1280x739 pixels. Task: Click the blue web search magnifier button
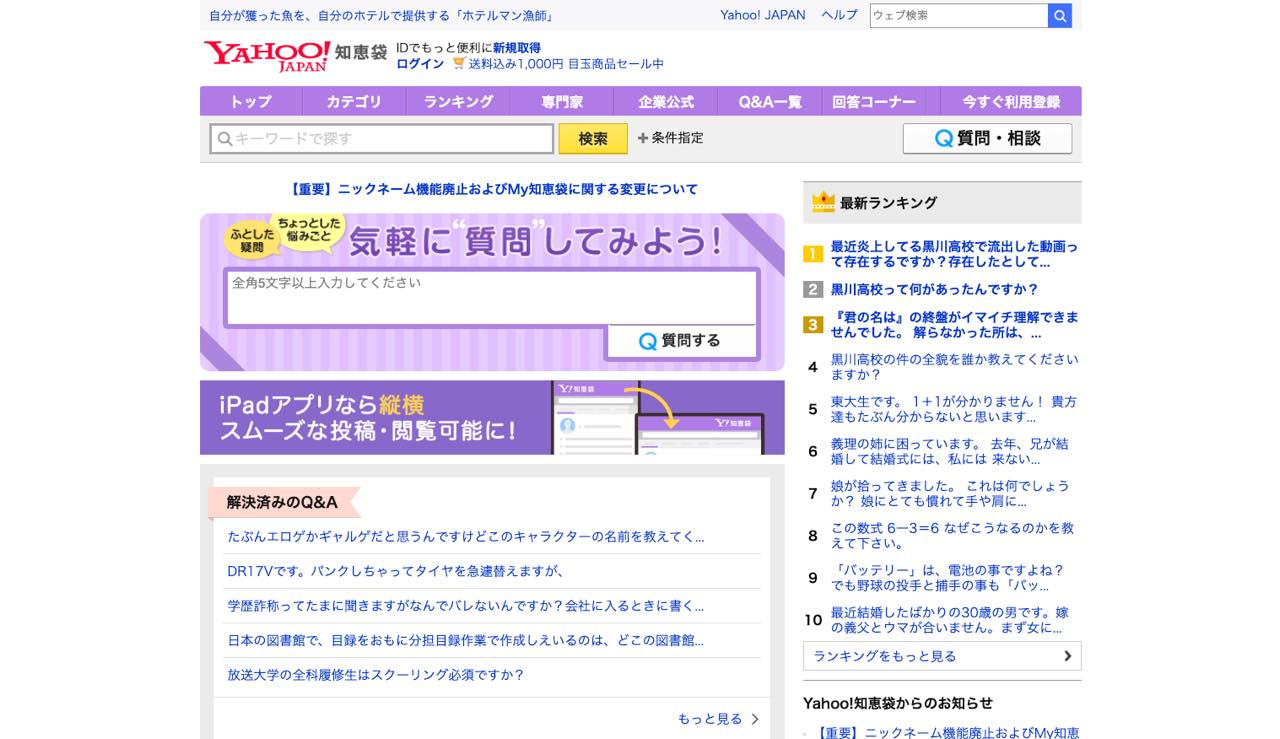[1060, 16]
